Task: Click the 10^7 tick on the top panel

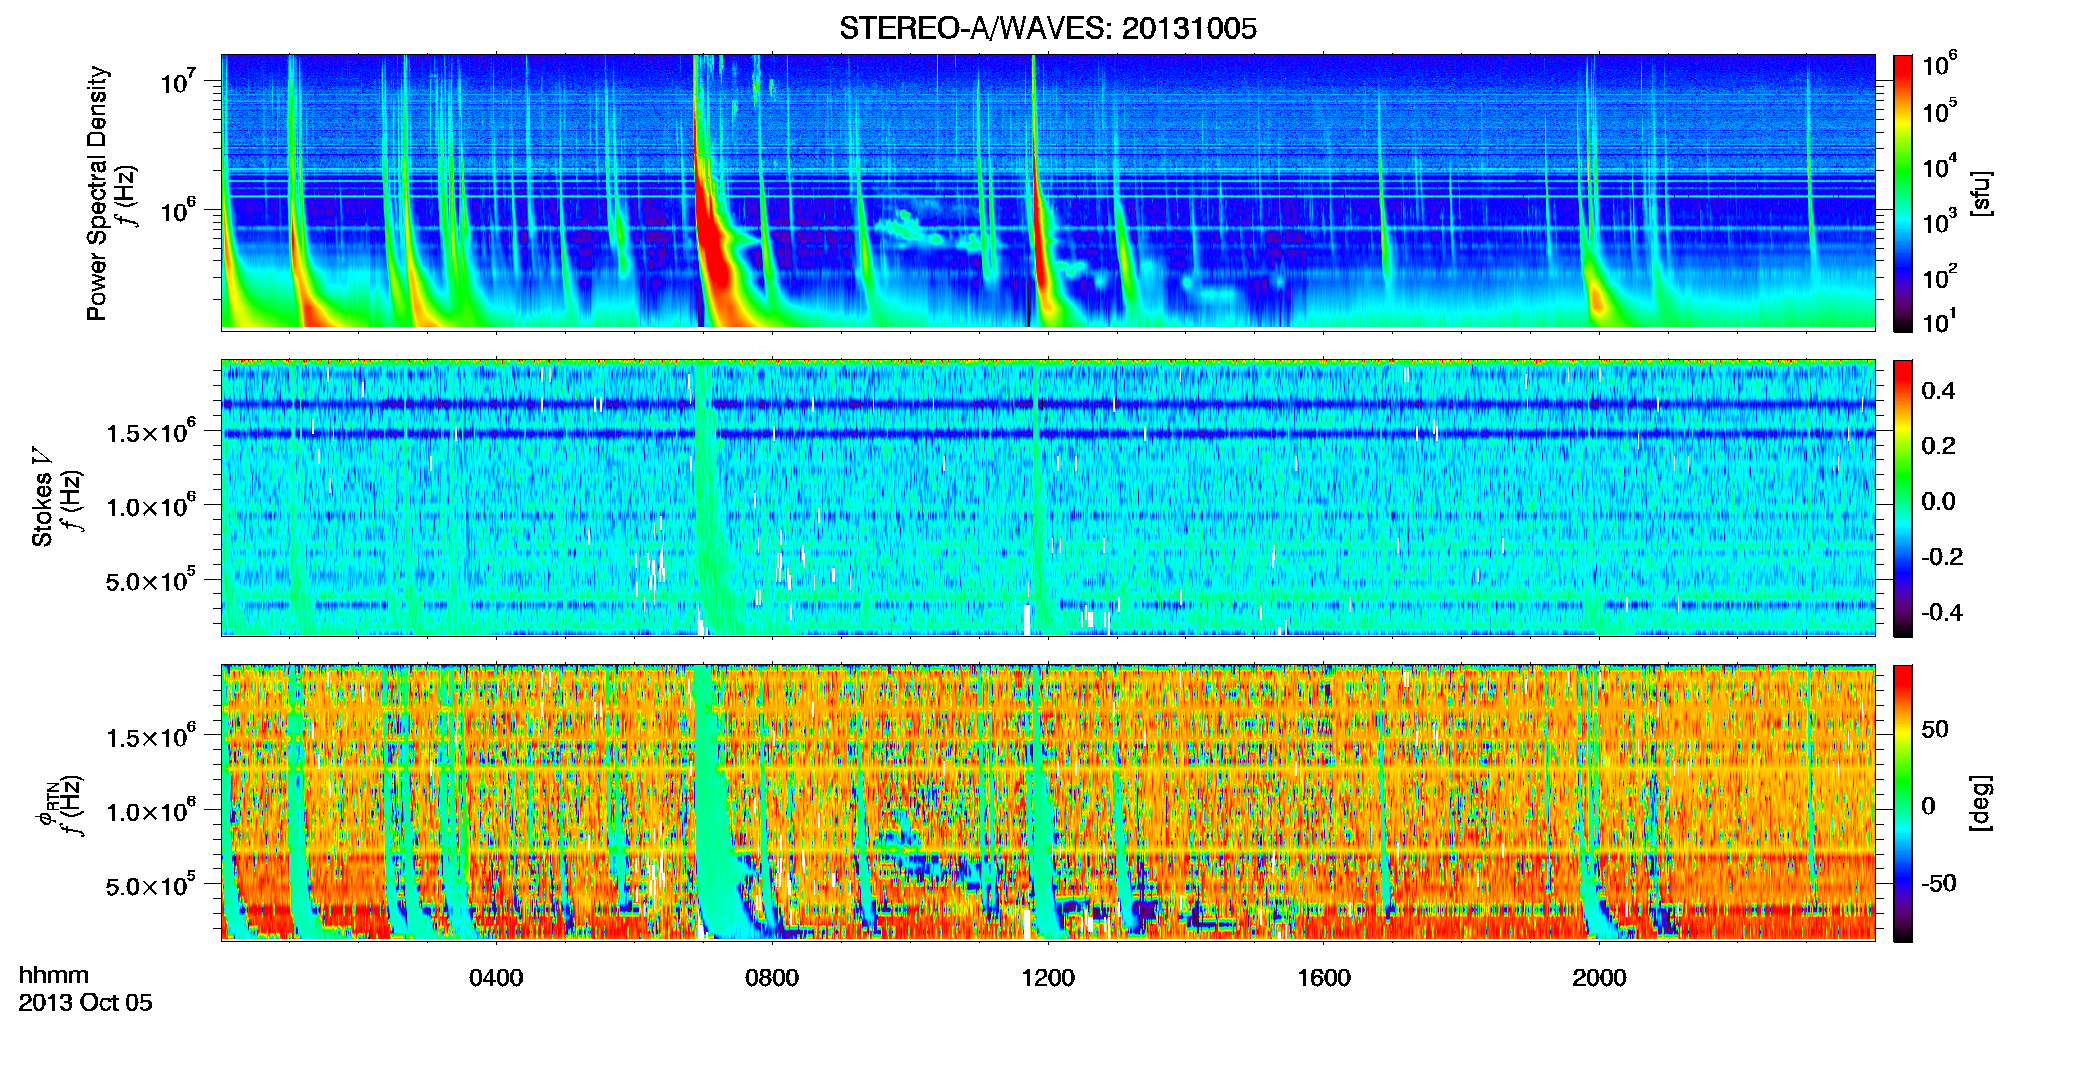Action: (178, 81)
